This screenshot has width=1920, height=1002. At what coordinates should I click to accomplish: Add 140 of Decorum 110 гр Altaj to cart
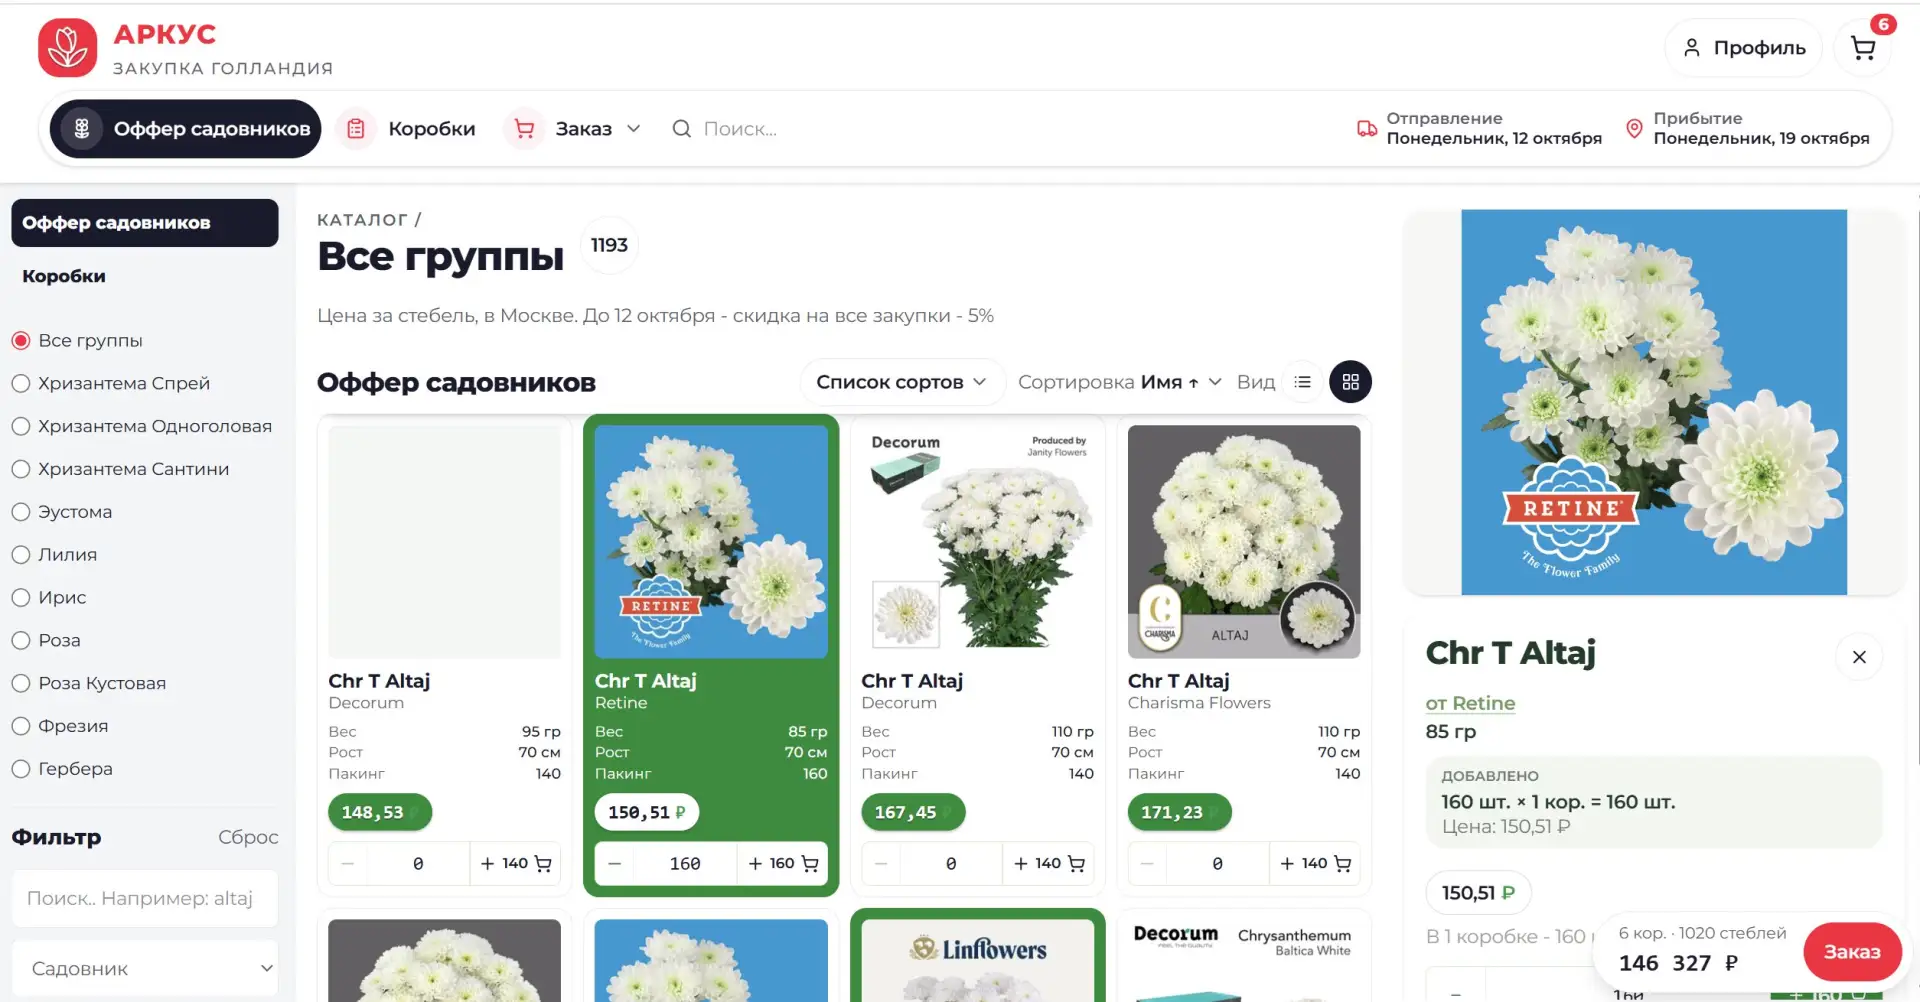tap(1048, 864)
